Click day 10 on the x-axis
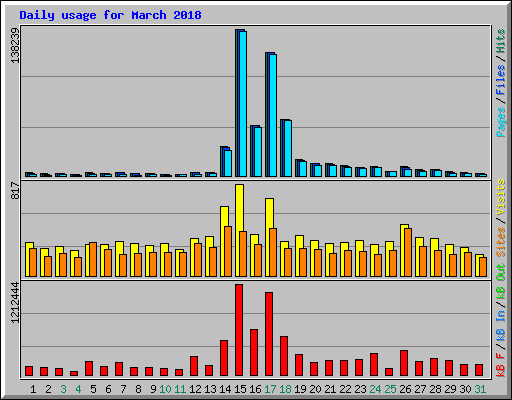Viewport: 512px width, 400px height. [x=165, y=389]
